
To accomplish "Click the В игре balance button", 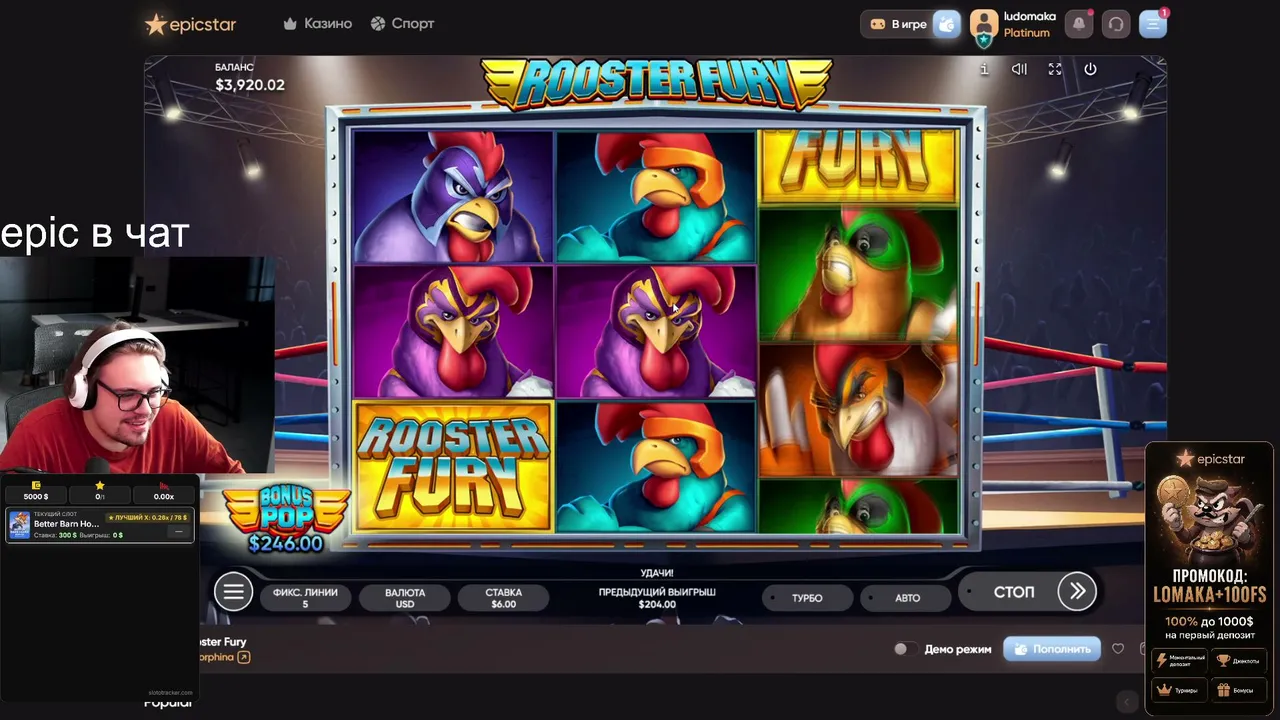I will click(x=898, y=24).
